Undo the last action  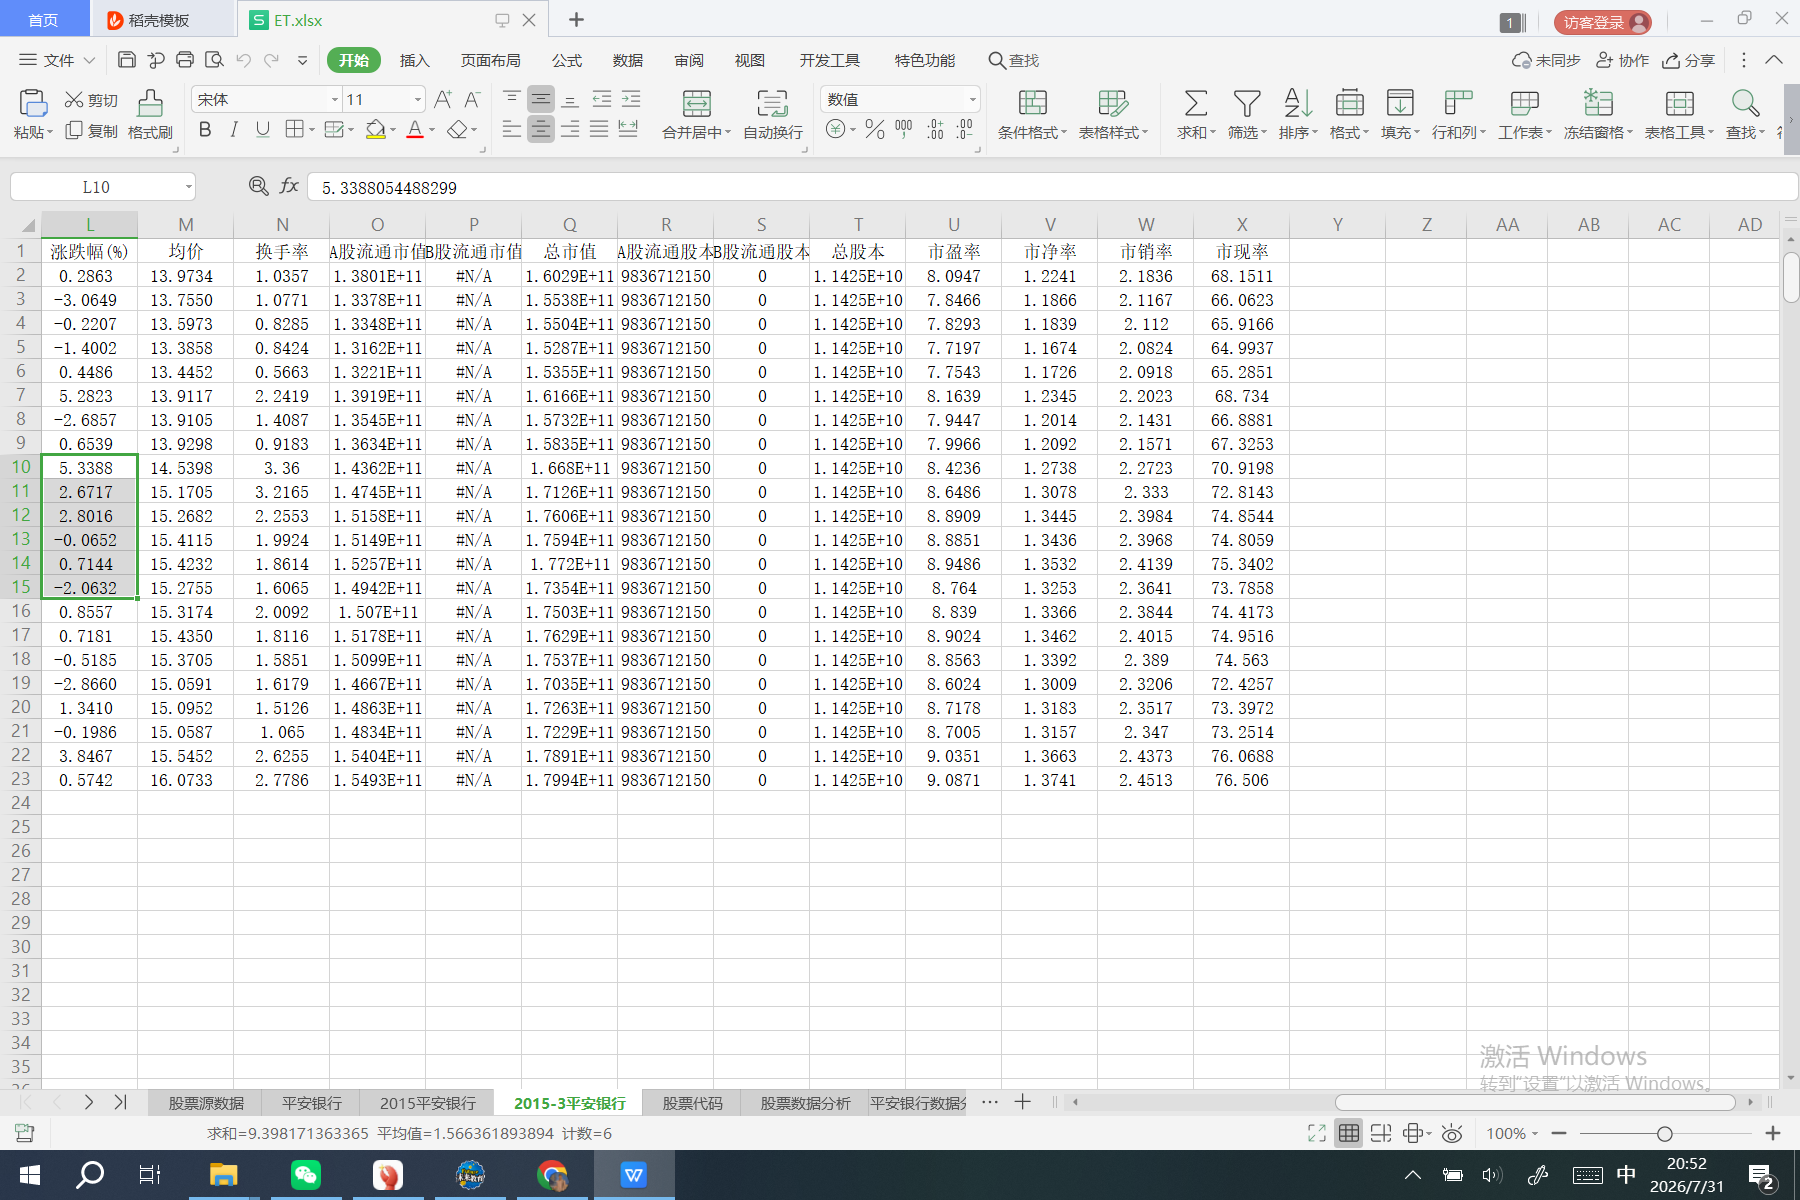(243, 60)
